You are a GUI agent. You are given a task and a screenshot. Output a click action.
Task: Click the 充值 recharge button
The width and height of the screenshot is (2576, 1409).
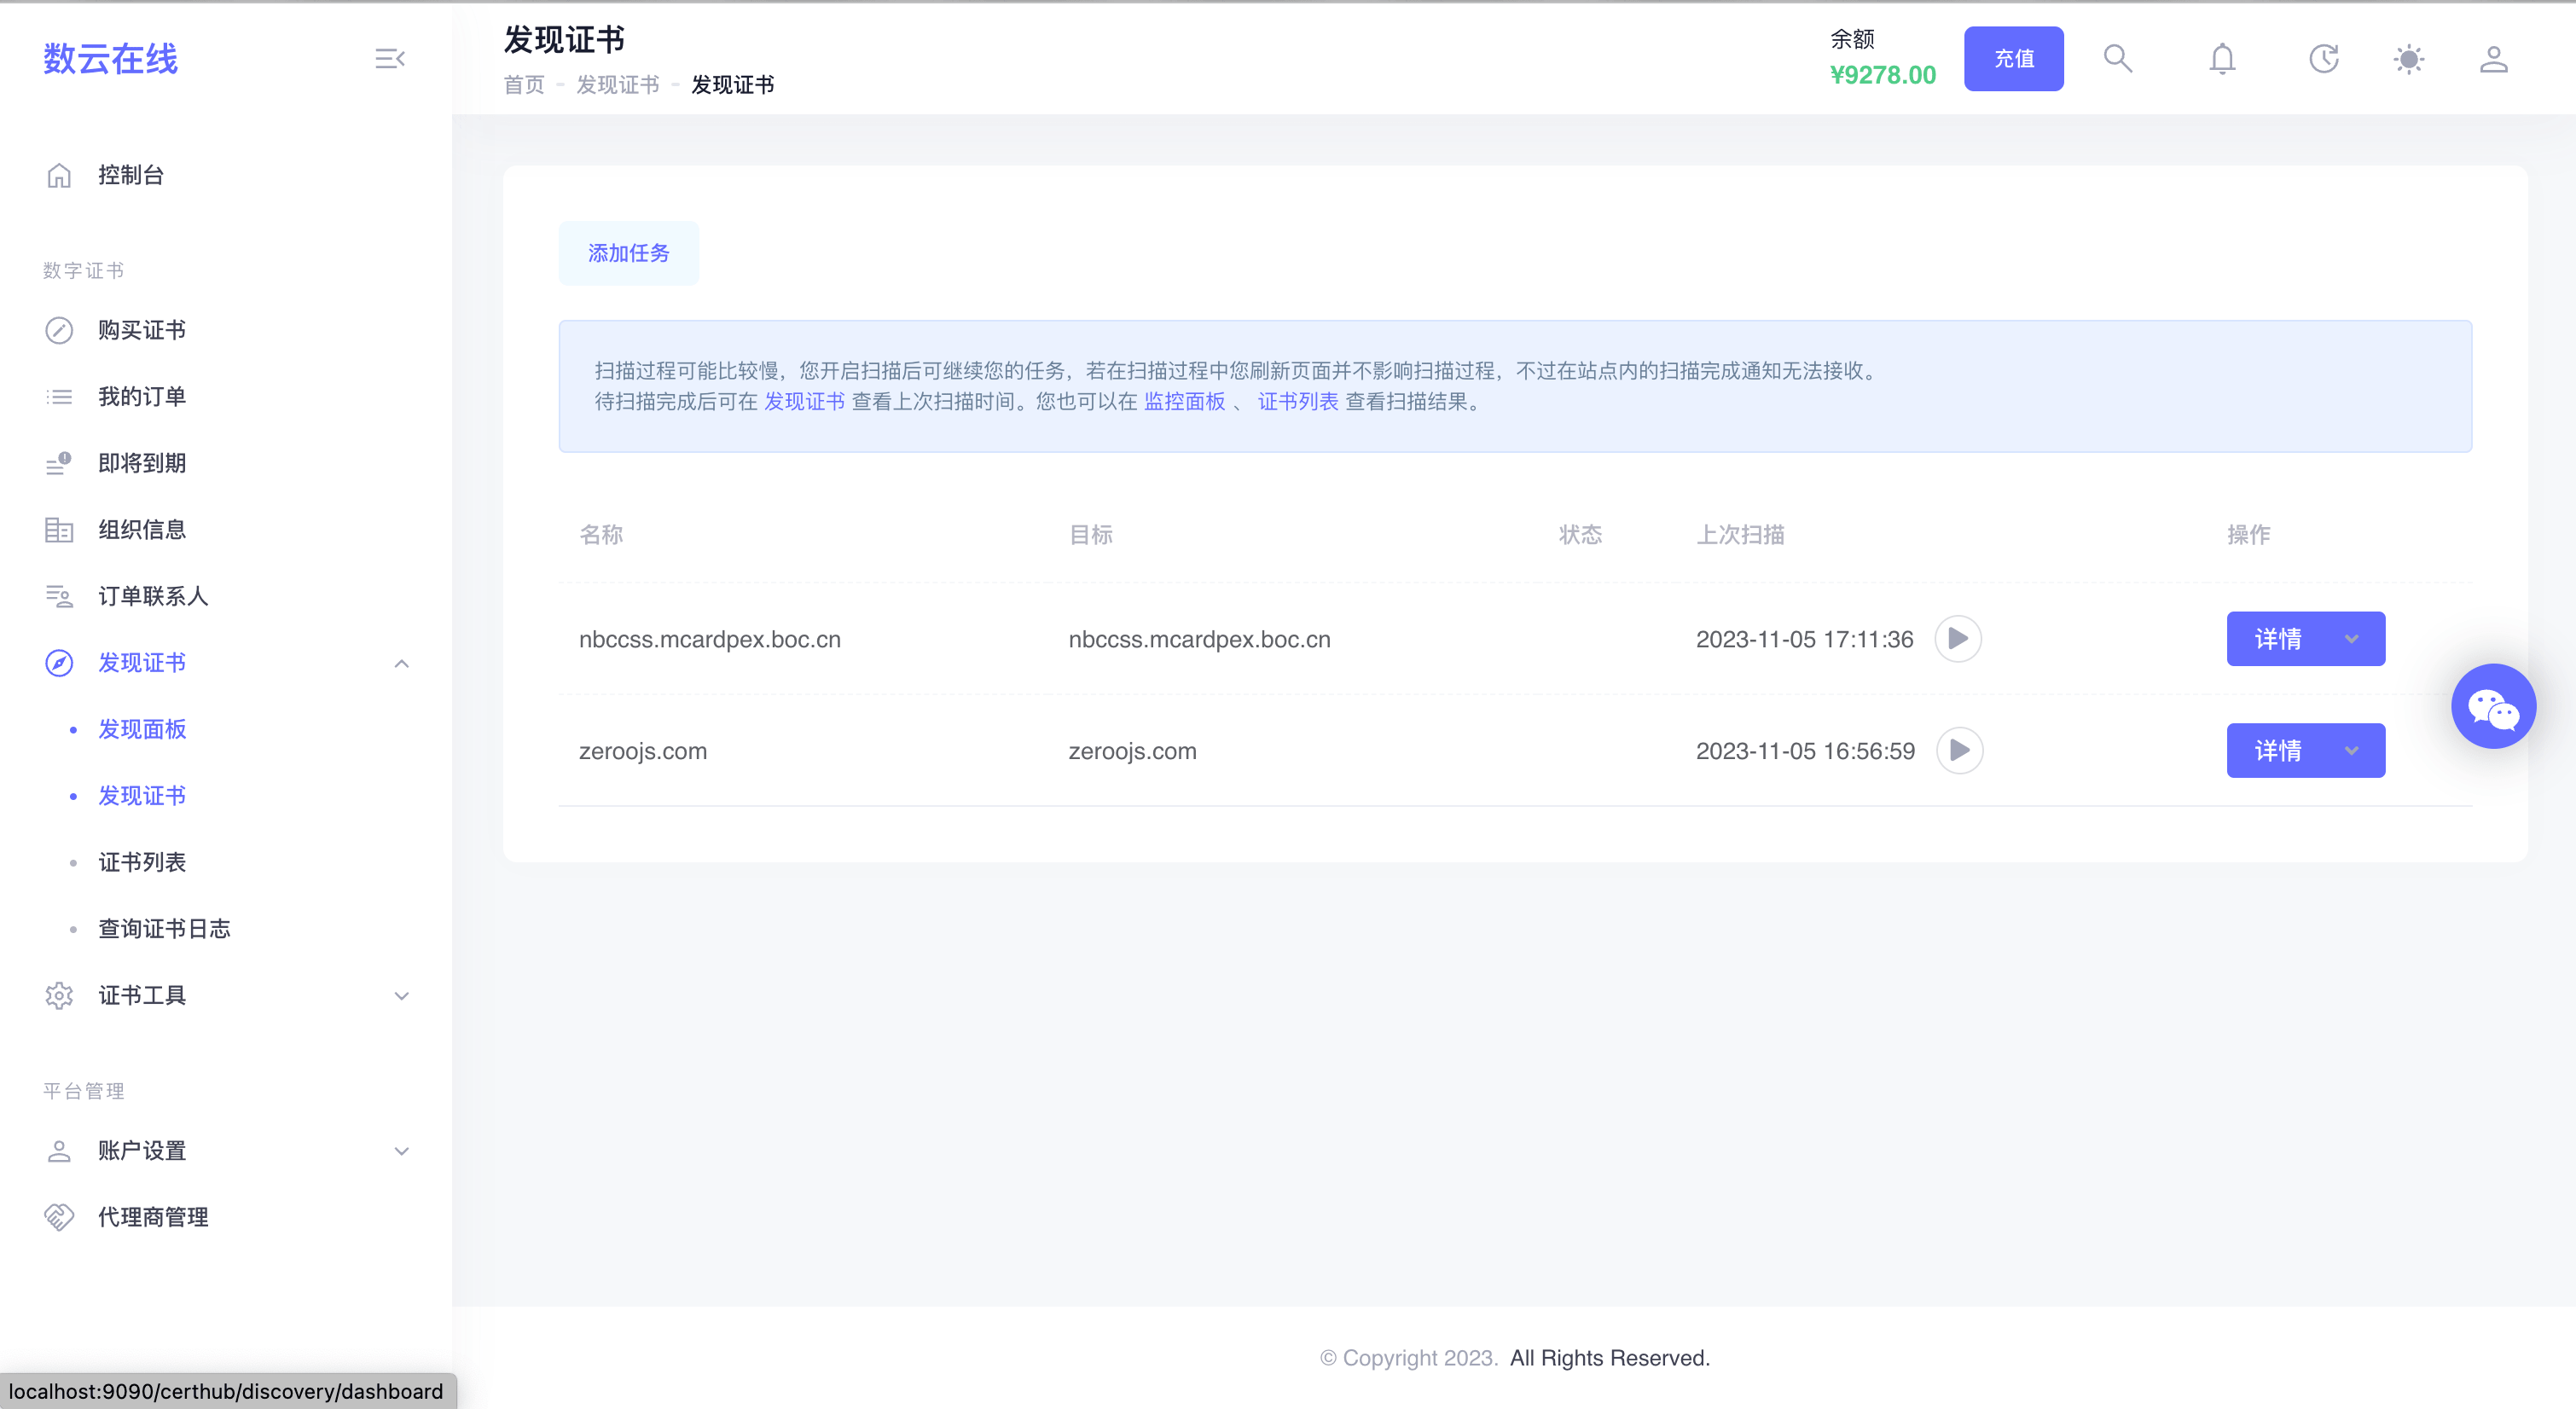2013,59
